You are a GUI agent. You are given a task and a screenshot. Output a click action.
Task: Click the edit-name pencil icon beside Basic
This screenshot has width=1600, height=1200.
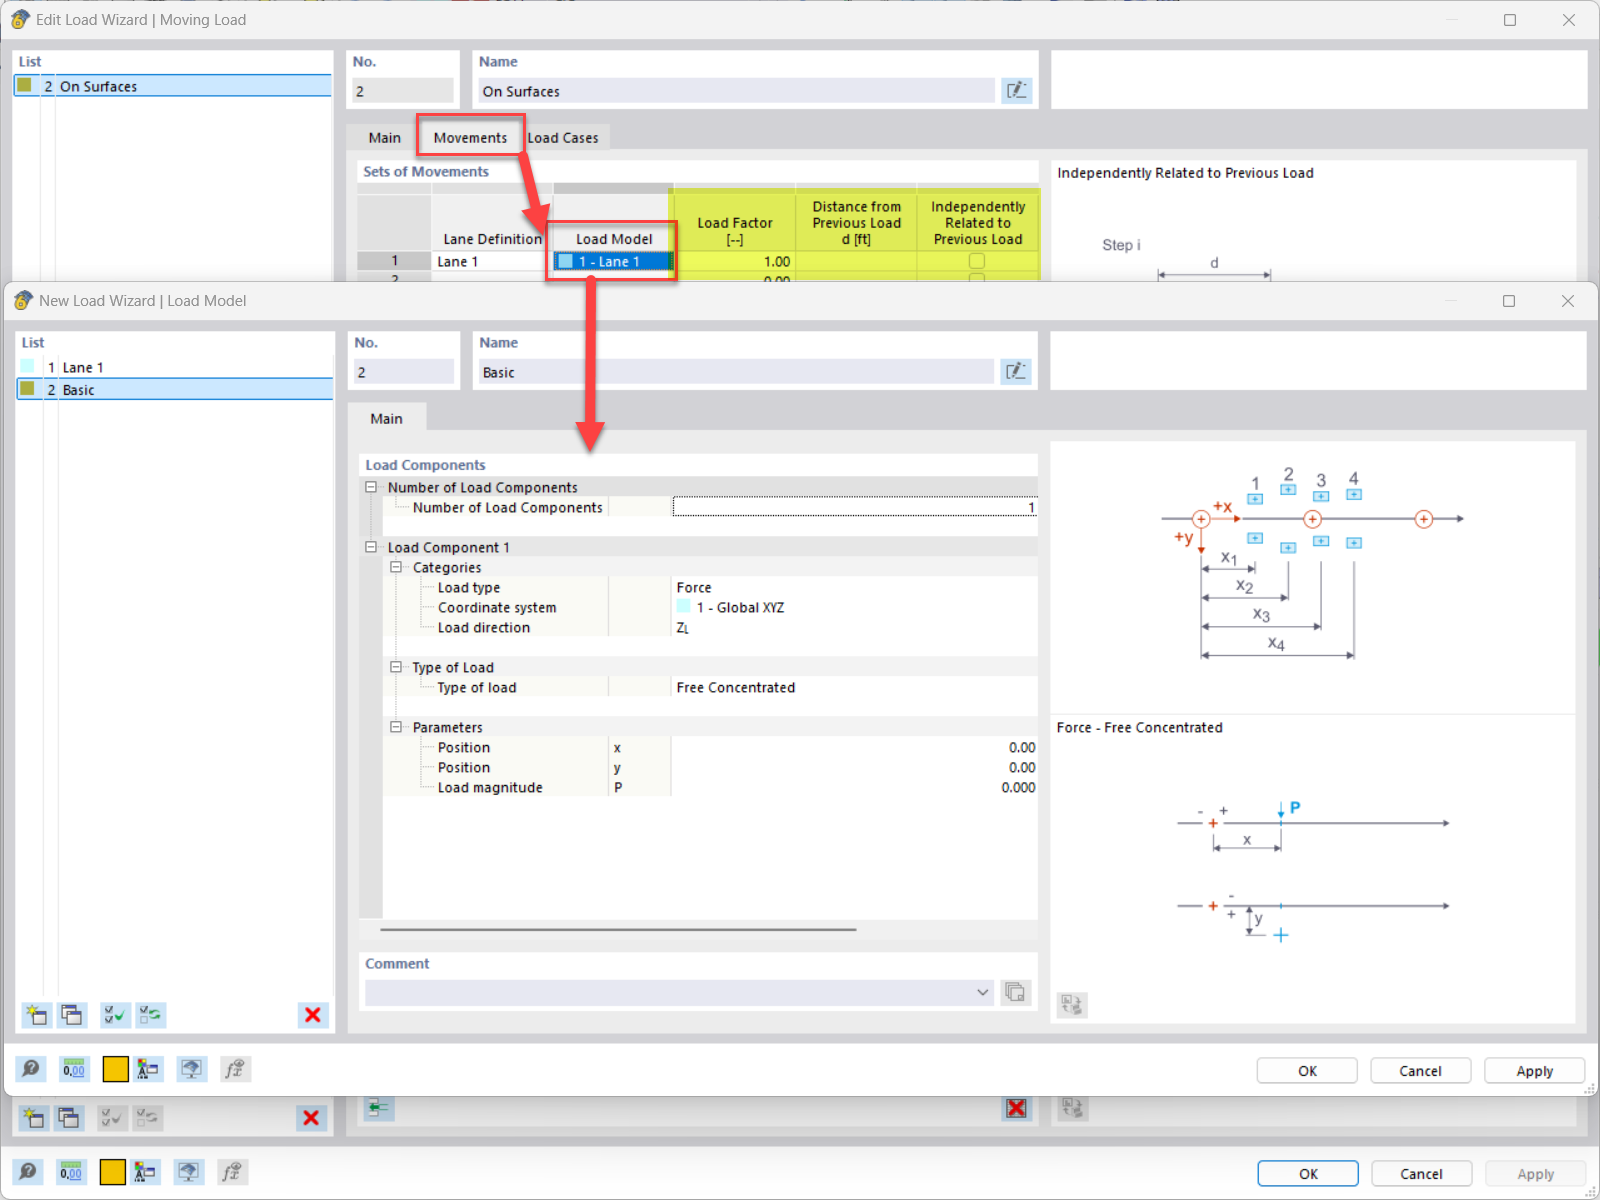click(1016, 371)
